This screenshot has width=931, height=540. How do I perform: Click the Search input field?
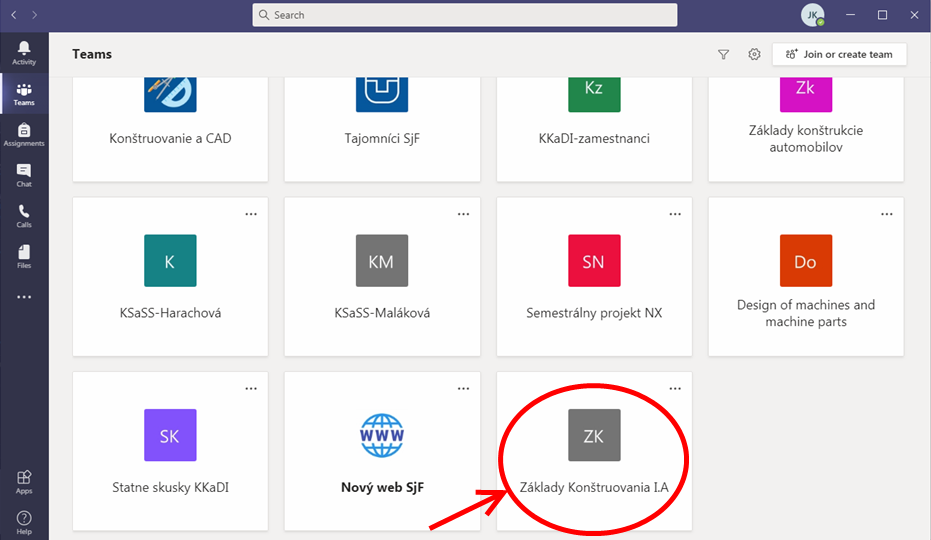(x=465, y=15)
